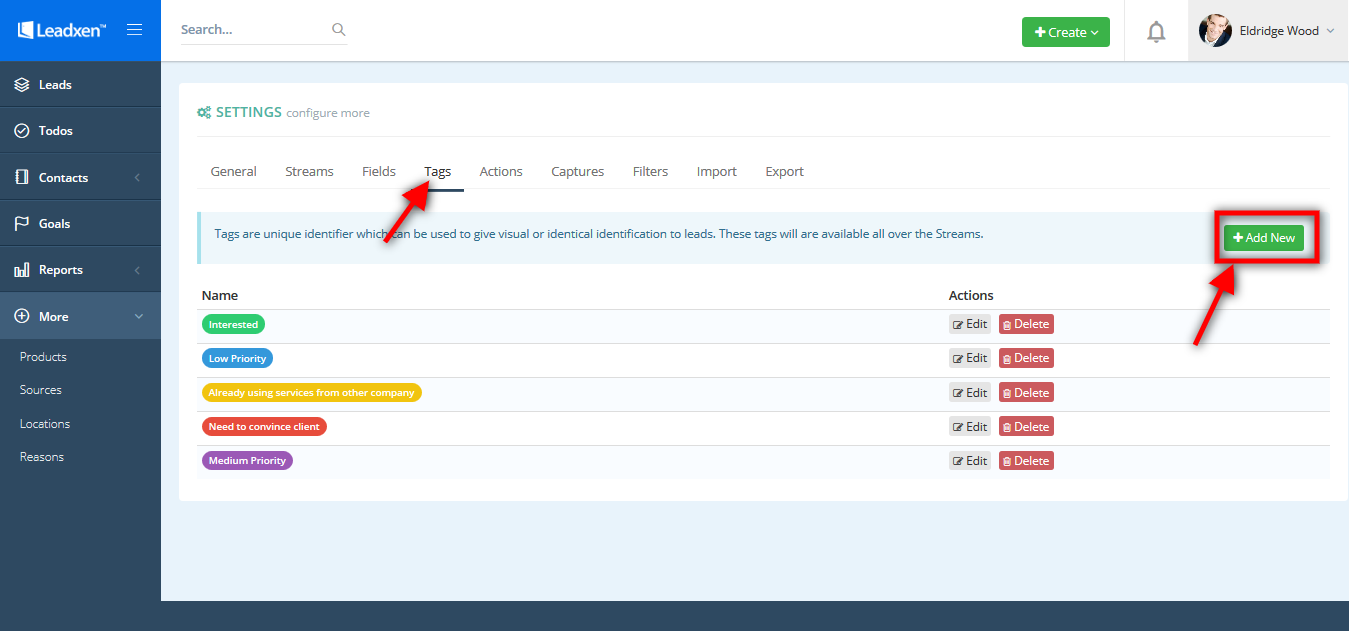Click the Actions column header

971,295
